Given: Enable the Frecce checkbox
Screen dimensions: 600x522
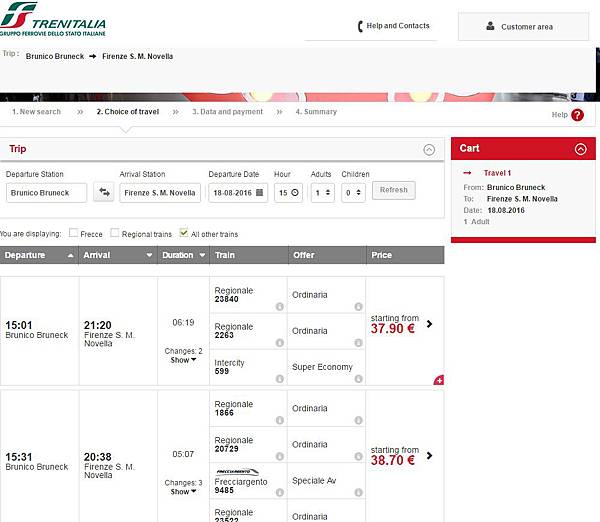Looking at the screenshot, I should pos(73,233).
